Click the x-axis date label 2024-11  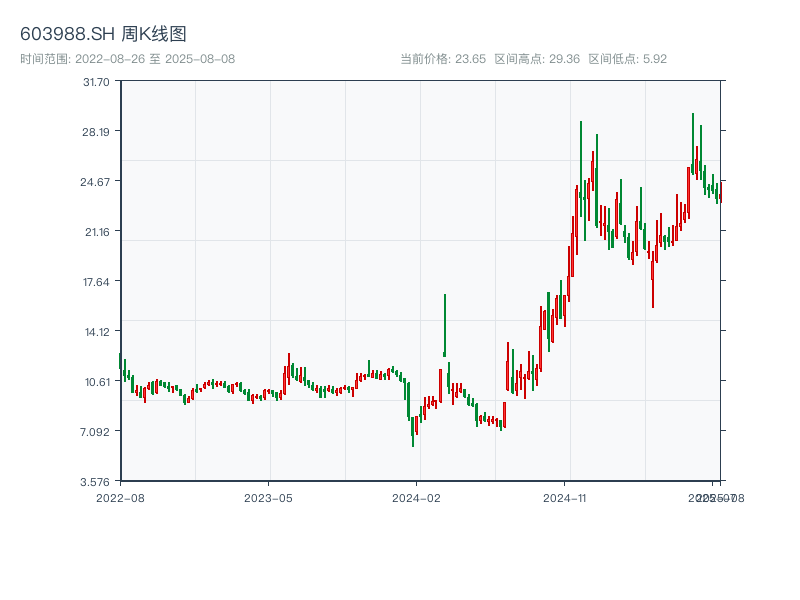point(564,498)
